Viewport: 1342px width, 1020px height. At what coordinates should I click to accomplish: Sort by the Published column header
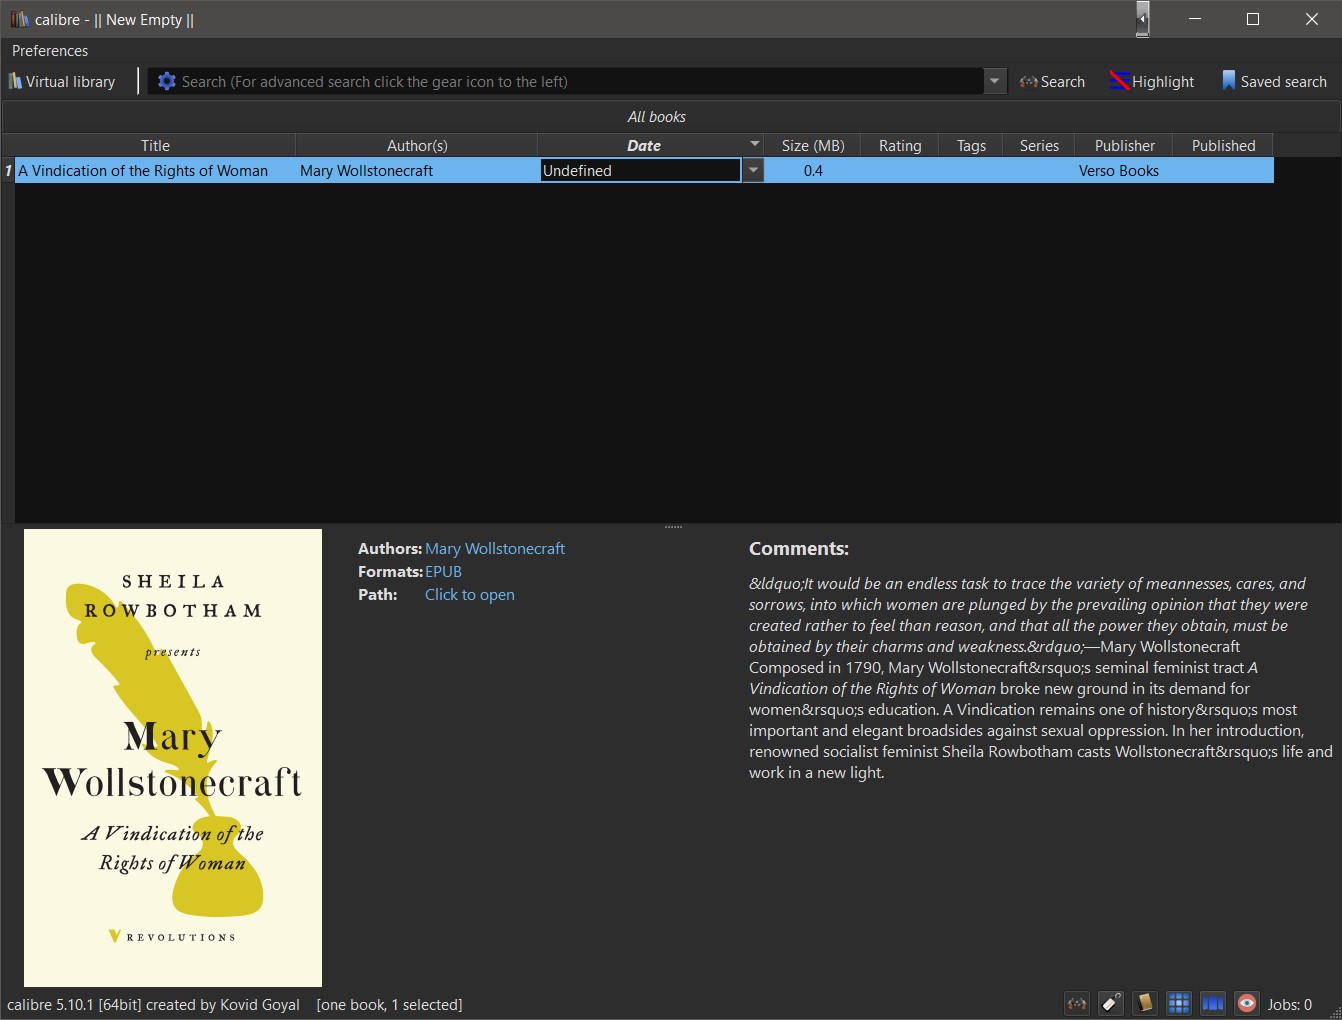tap(1223, 146)
